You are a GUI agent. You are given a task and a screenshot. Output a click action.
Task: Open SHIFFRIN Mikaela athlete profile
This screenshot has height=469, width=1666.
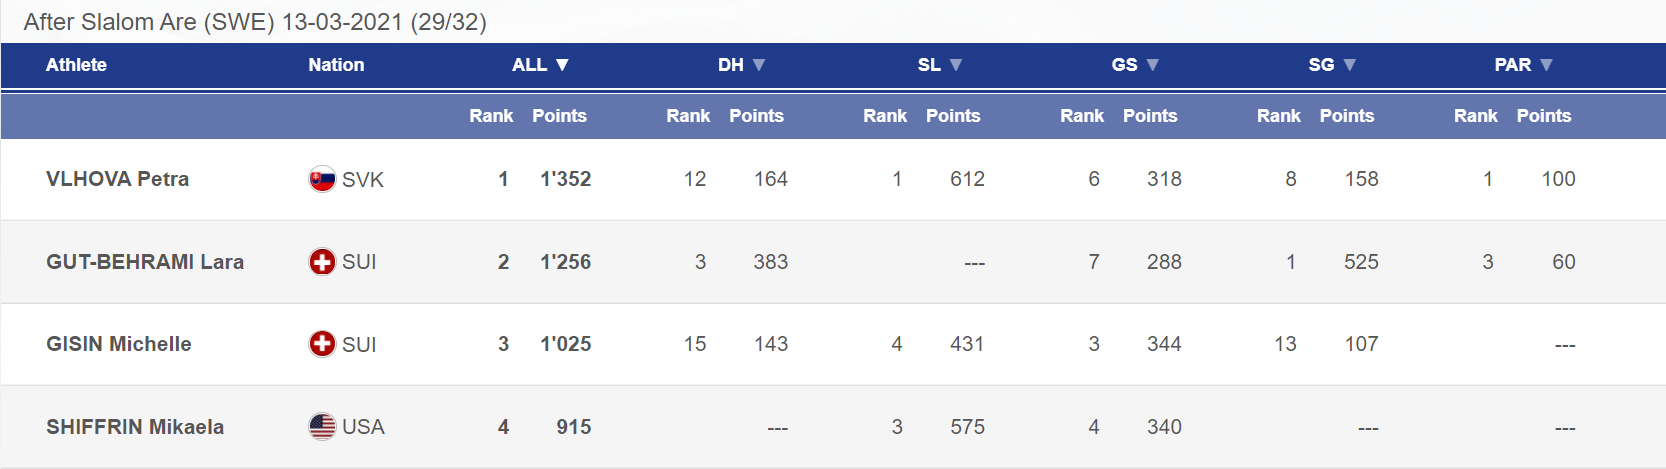click(x=135, y=427)
